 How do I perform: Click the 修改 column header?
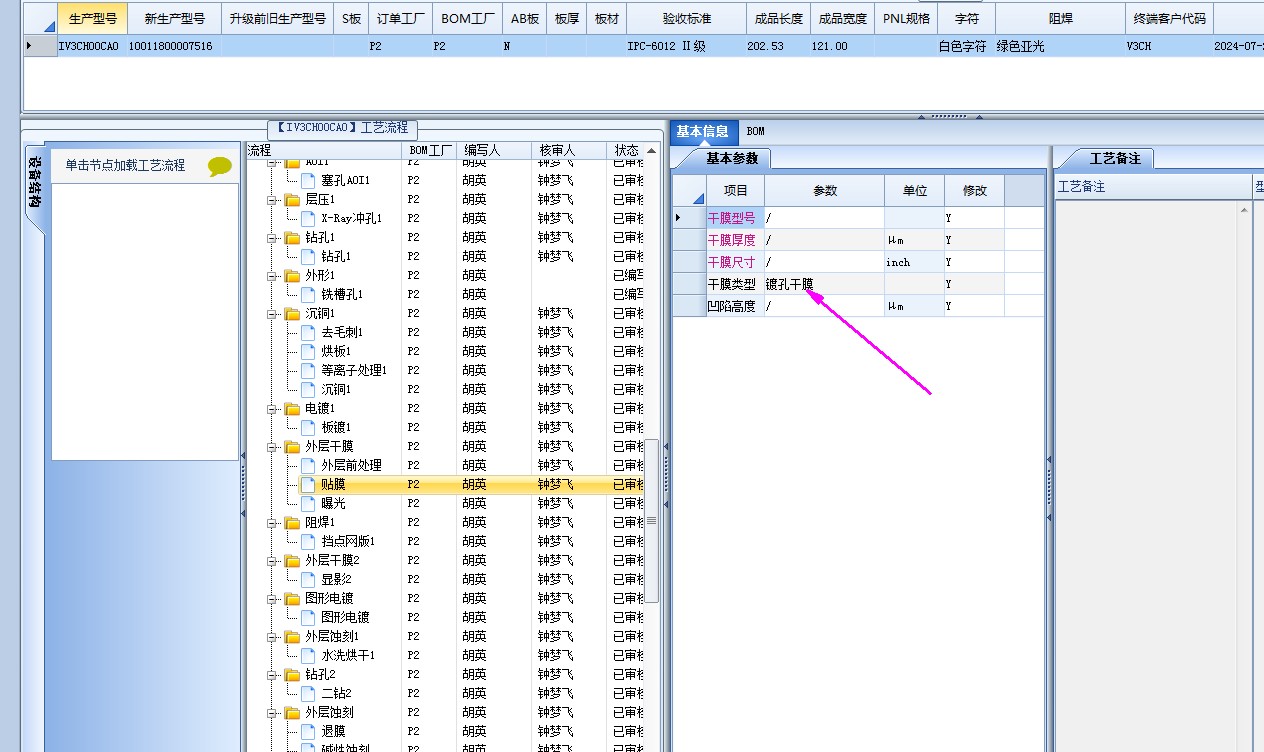(975, 190)
